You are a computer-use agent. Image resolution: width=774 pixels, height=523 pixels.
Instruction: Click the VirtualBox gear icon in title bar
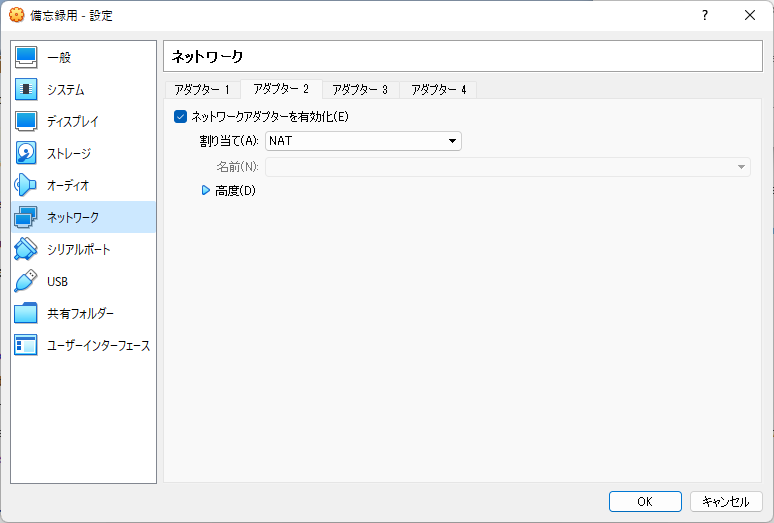[16, 15]
